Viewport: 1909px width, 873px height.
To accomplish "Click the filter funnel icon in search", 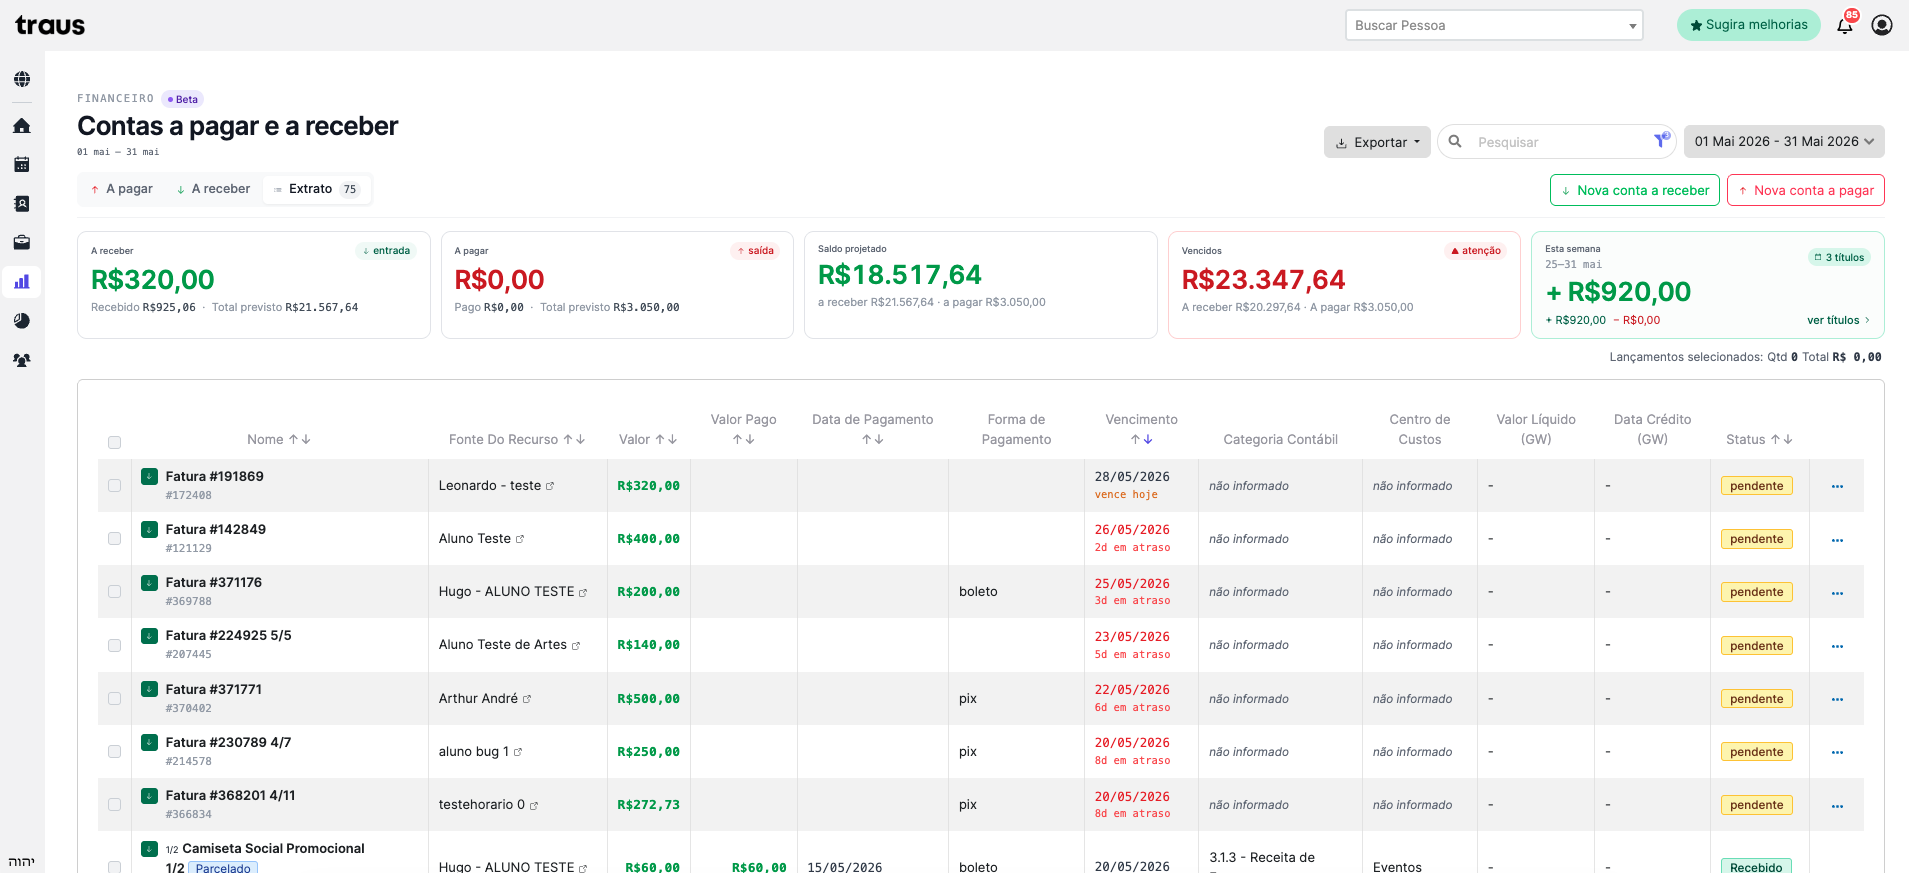I will [1661, 141].
